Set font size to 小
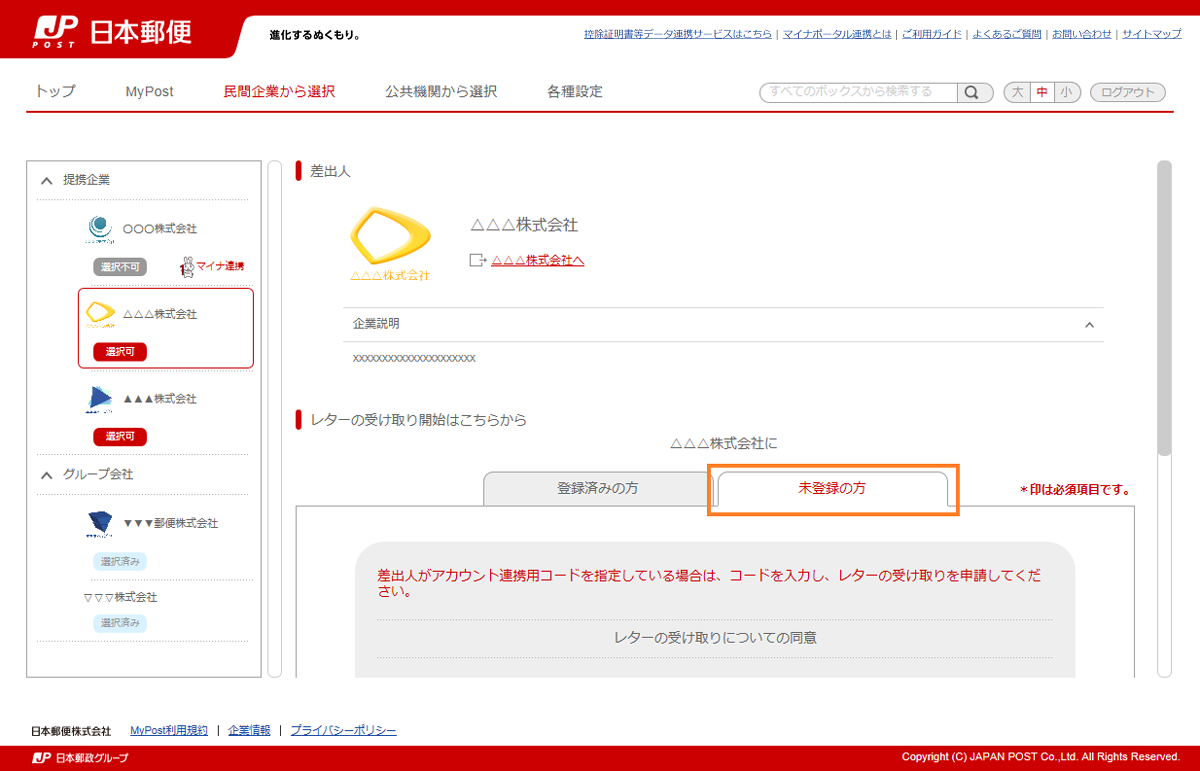The height and width of the screenshot is (771, 1200). coord(1067,92)
